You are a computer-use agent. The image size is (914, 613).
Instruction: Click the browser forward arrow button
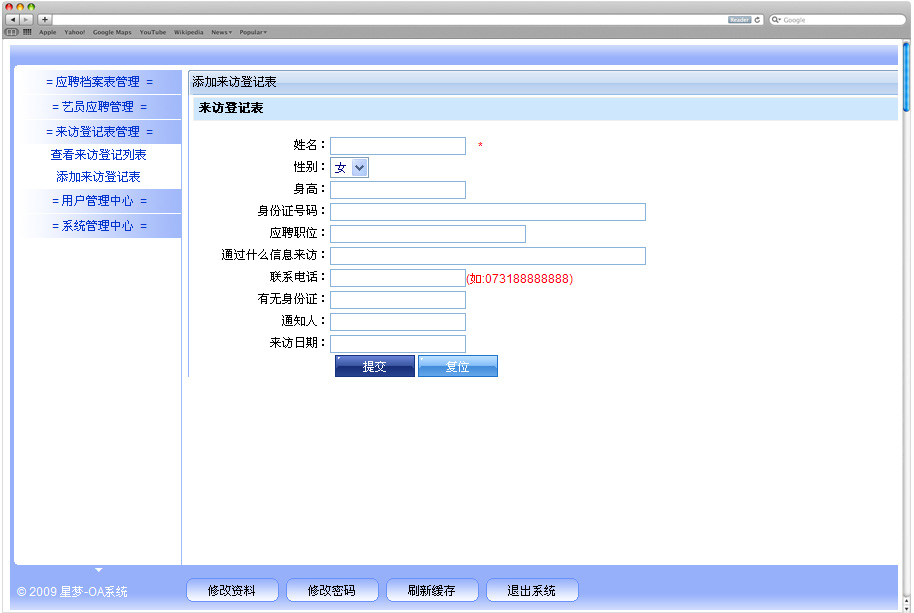click(x=27, y=20)
